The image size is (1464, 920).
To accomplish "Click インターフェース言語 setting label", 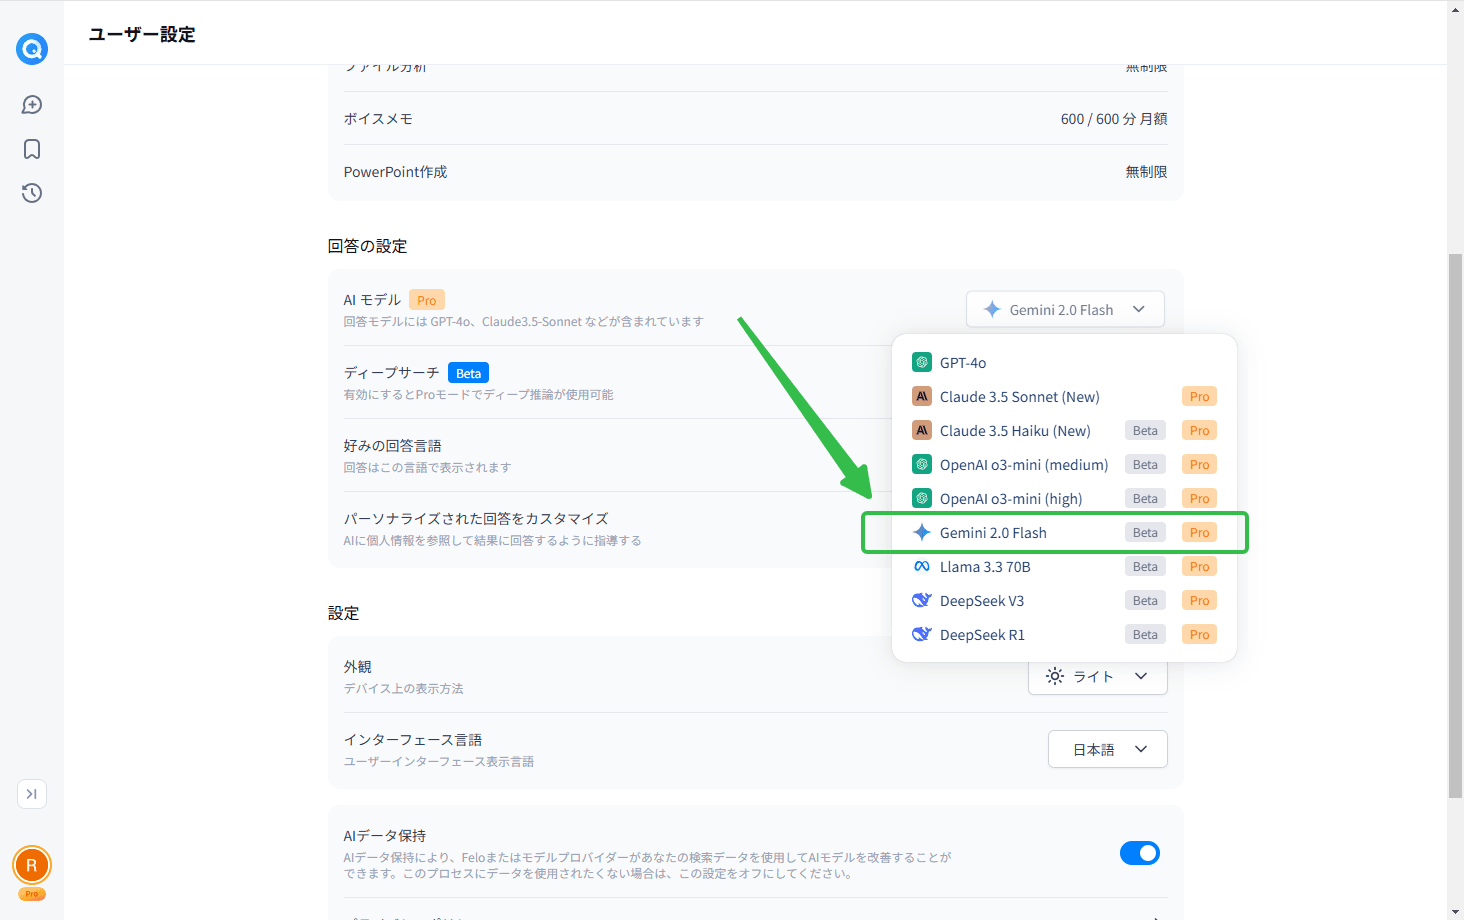I will pos(413,740).
